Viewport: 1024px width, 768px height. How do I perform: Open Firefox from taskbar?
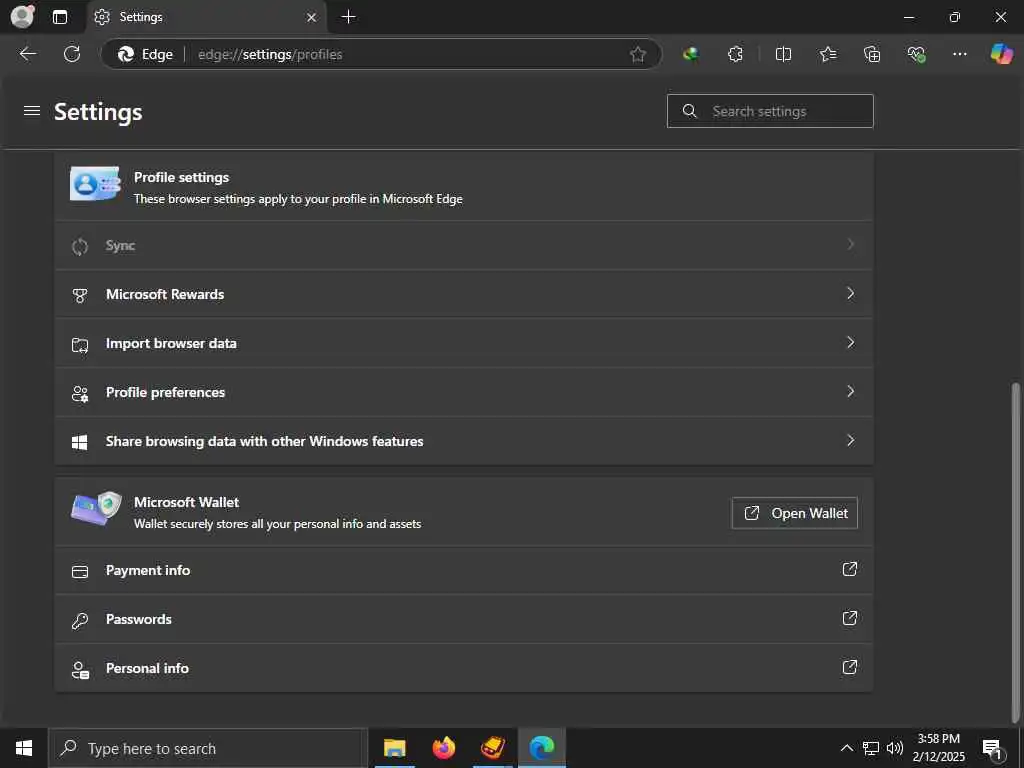point(443,748)
